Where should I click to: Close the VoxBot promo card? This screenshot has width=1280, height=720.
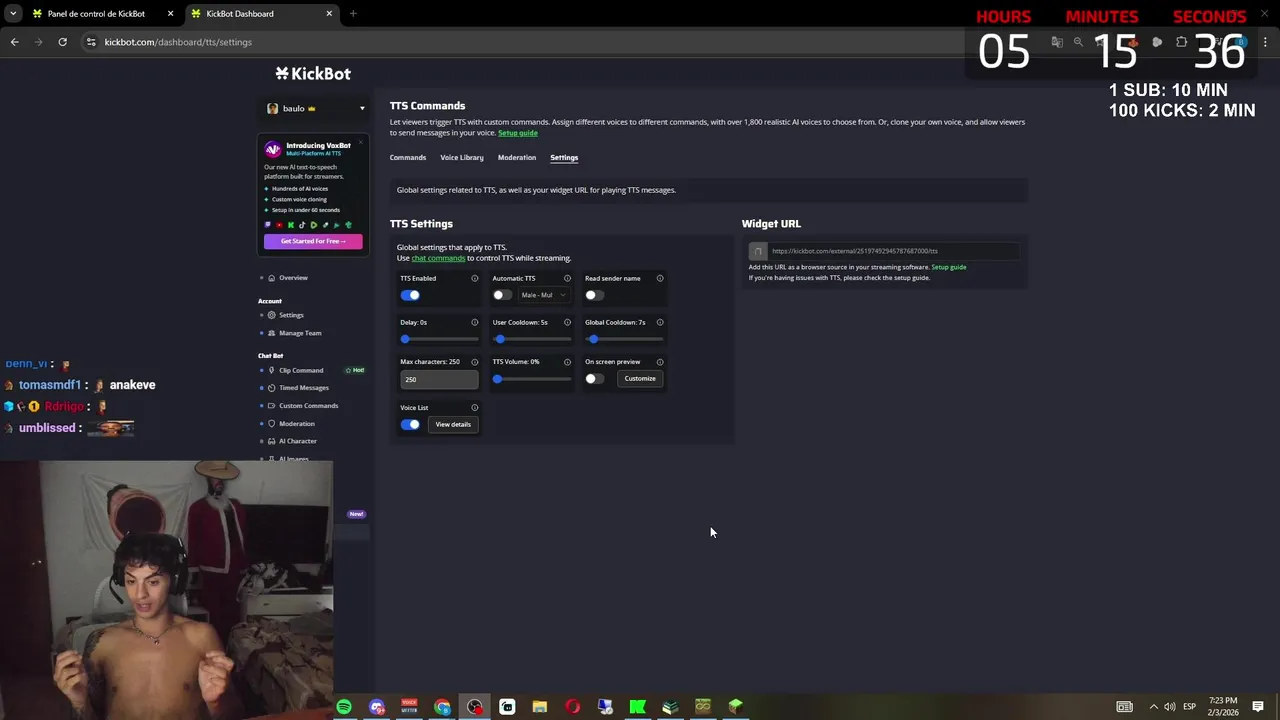[361, 141]
